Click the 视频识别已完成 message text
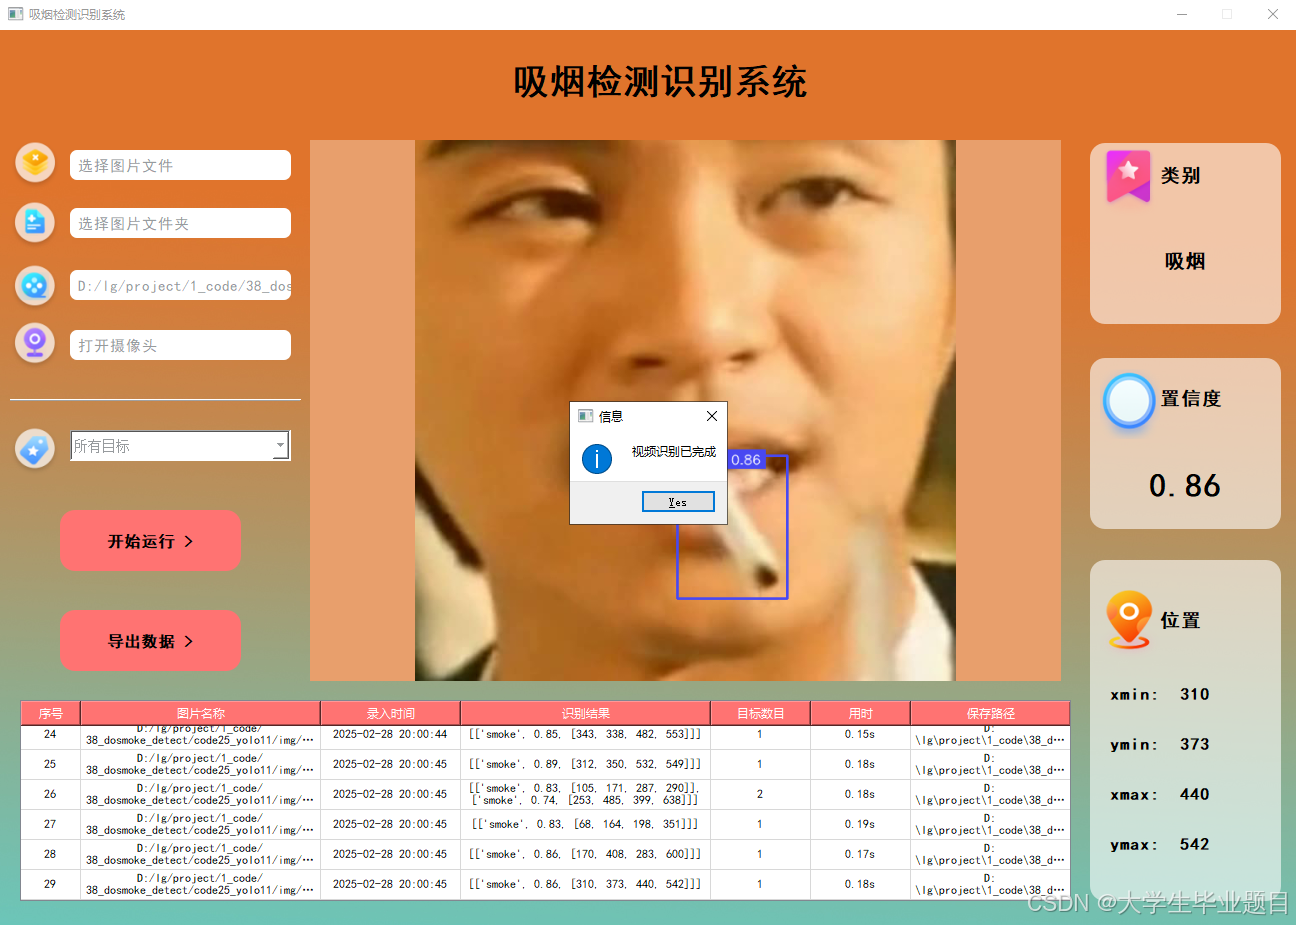The height and width of the screenshot is (925, 1296). (674, 452)
